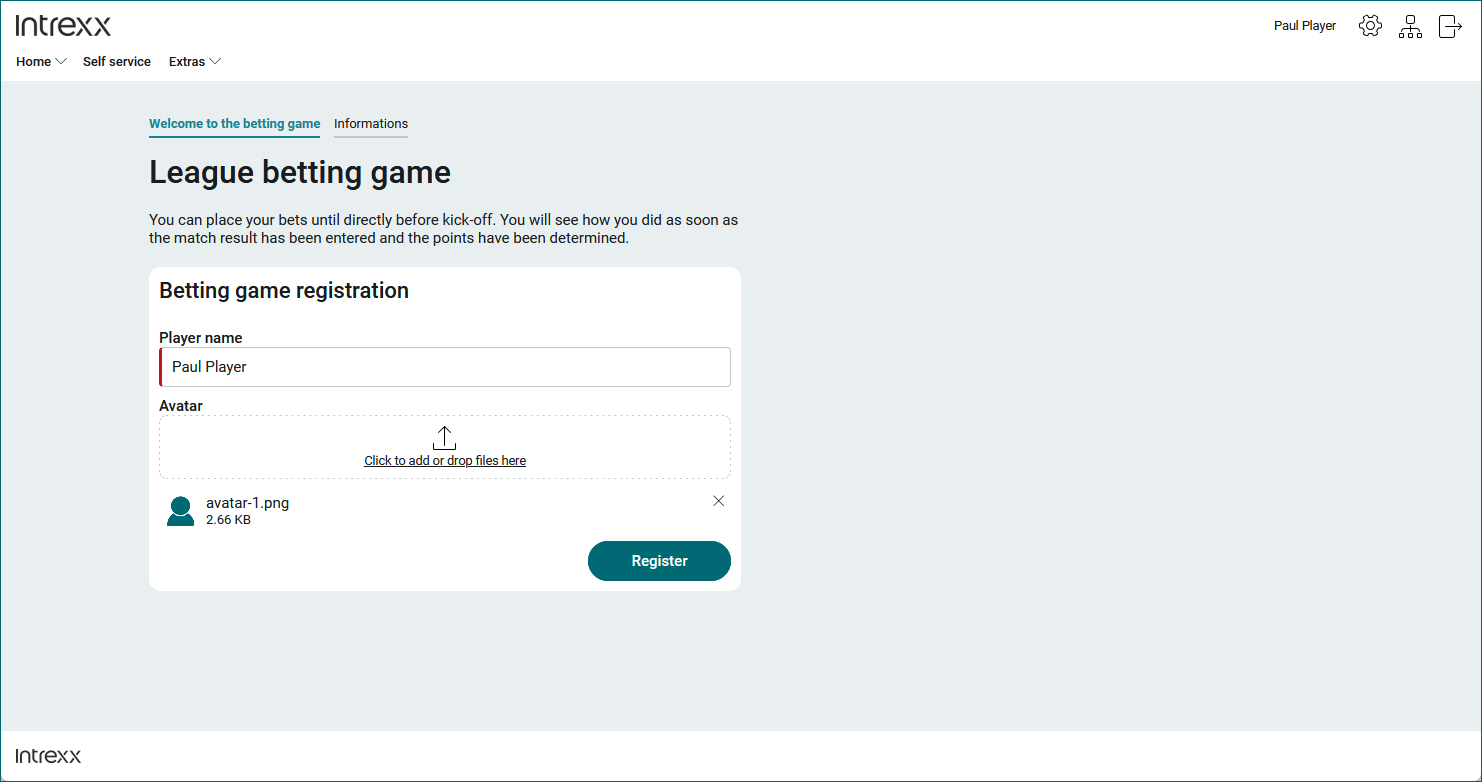The image size is (1482, 782).
Task: Click the Paul Player username in the header
Action: click(1304, 26)
